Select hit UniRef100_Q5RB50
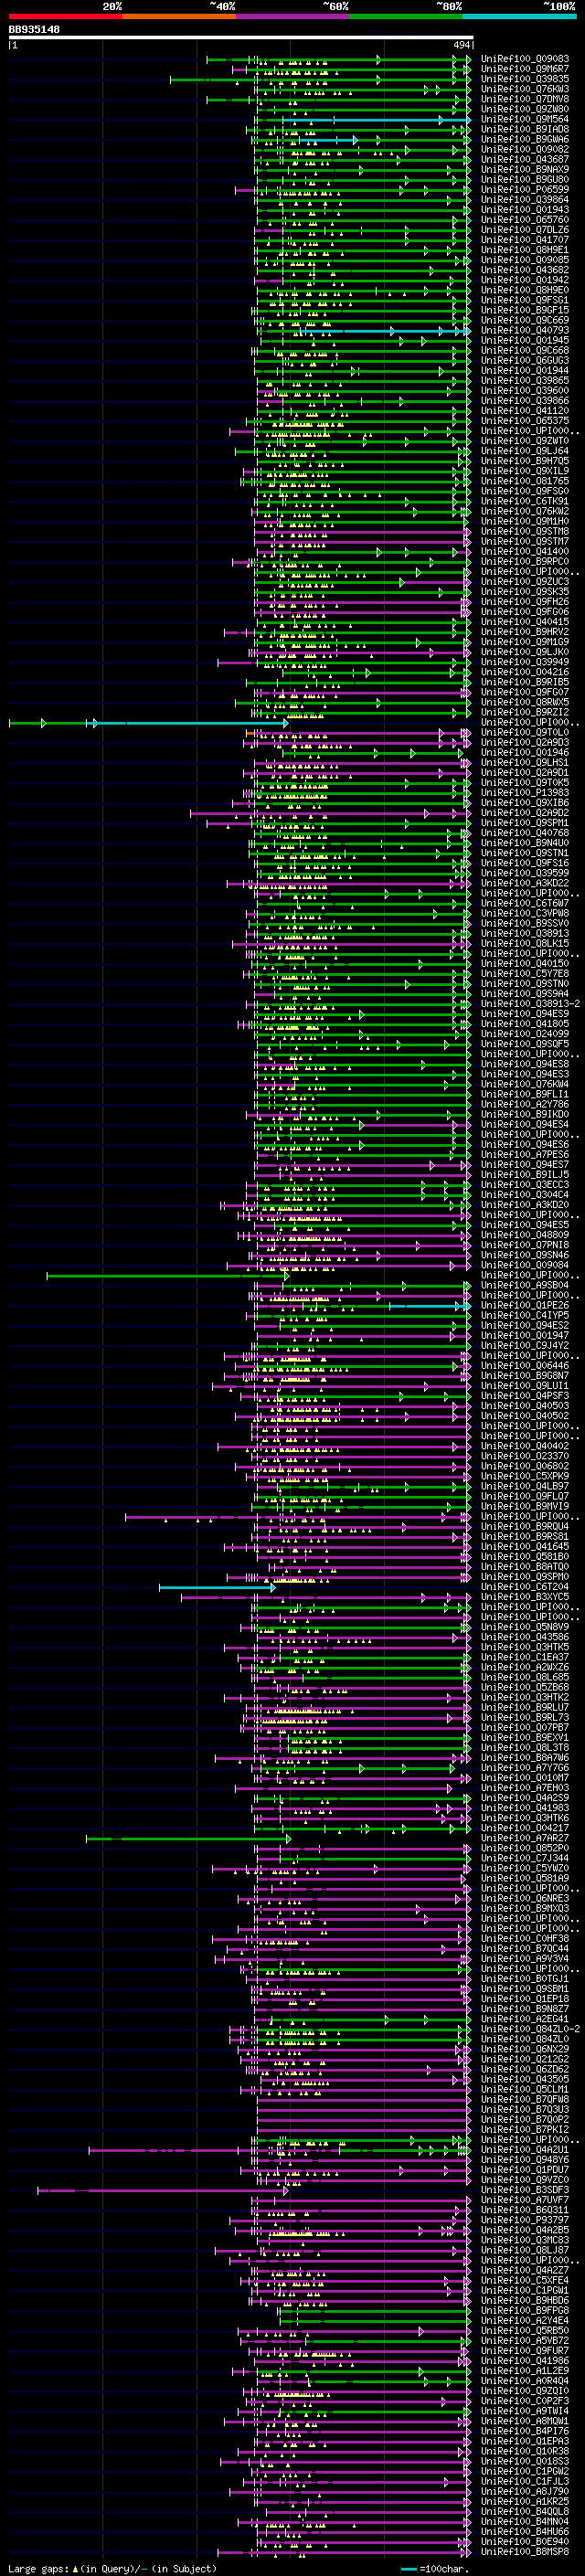The height and width of the screenshot is (2576, 585). pos(525,2330)
